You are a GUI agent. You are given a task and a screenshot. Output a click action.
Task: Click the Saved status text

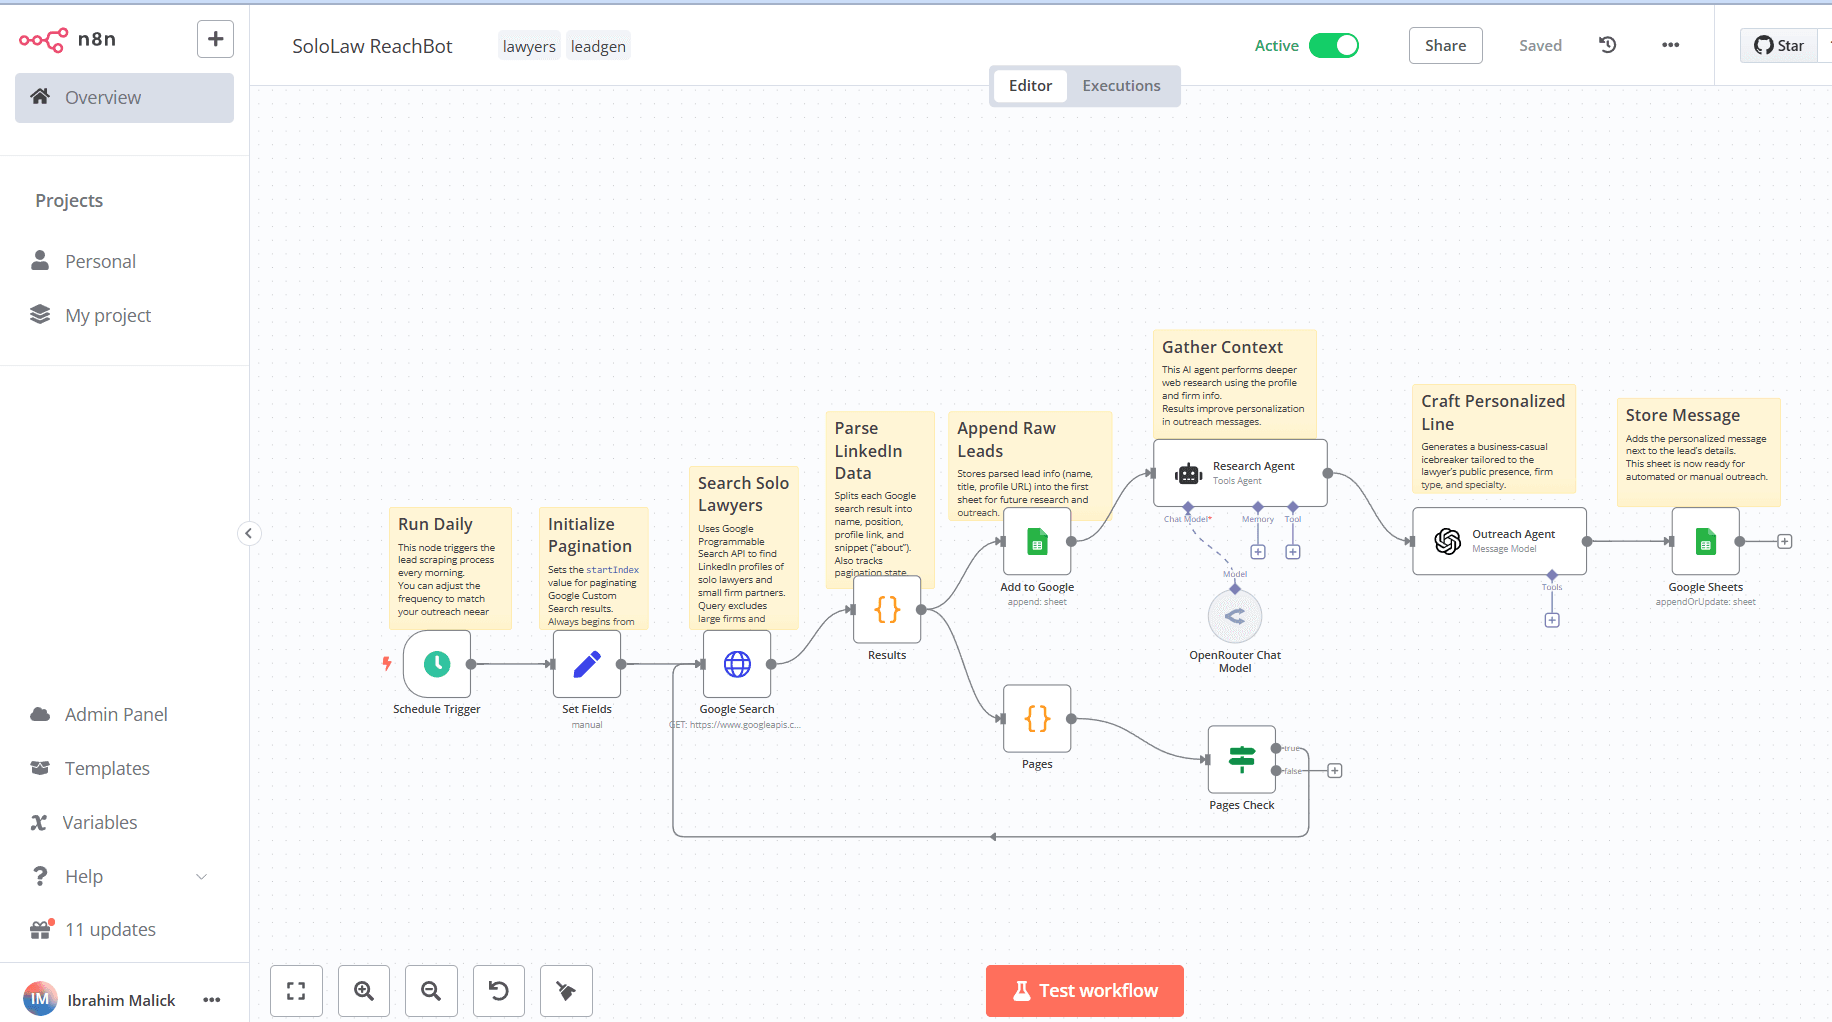(1540, 46)
